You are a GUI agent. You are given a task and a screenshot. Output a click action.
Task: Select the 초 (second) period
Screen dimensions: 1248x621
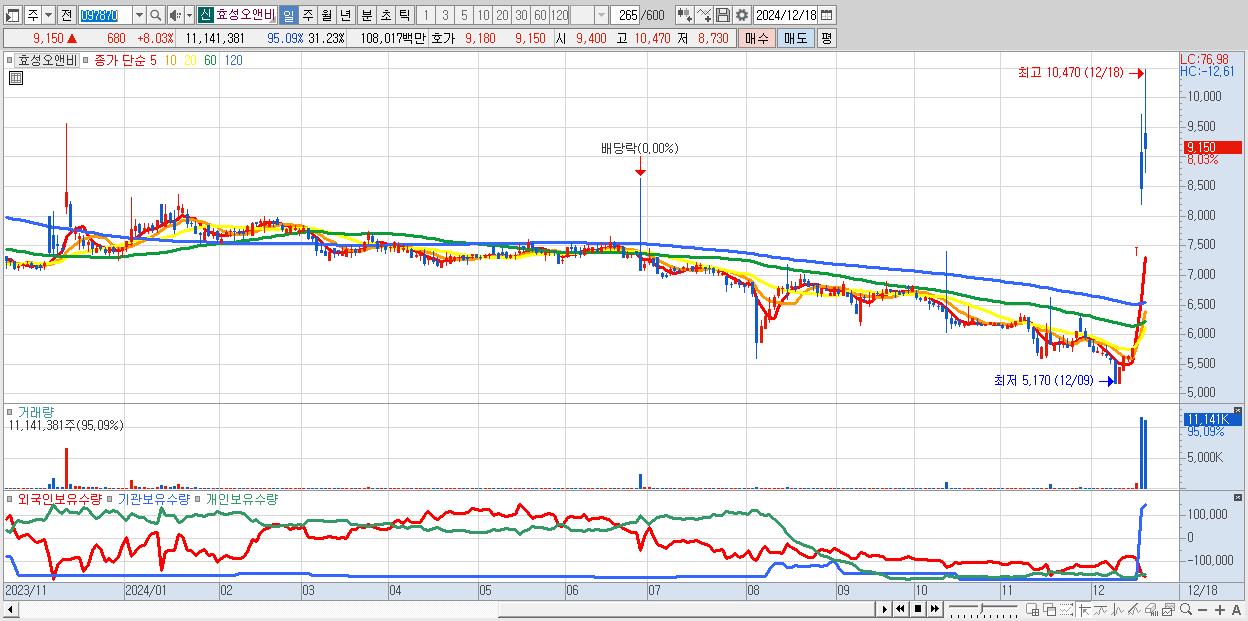pos(386,15)
